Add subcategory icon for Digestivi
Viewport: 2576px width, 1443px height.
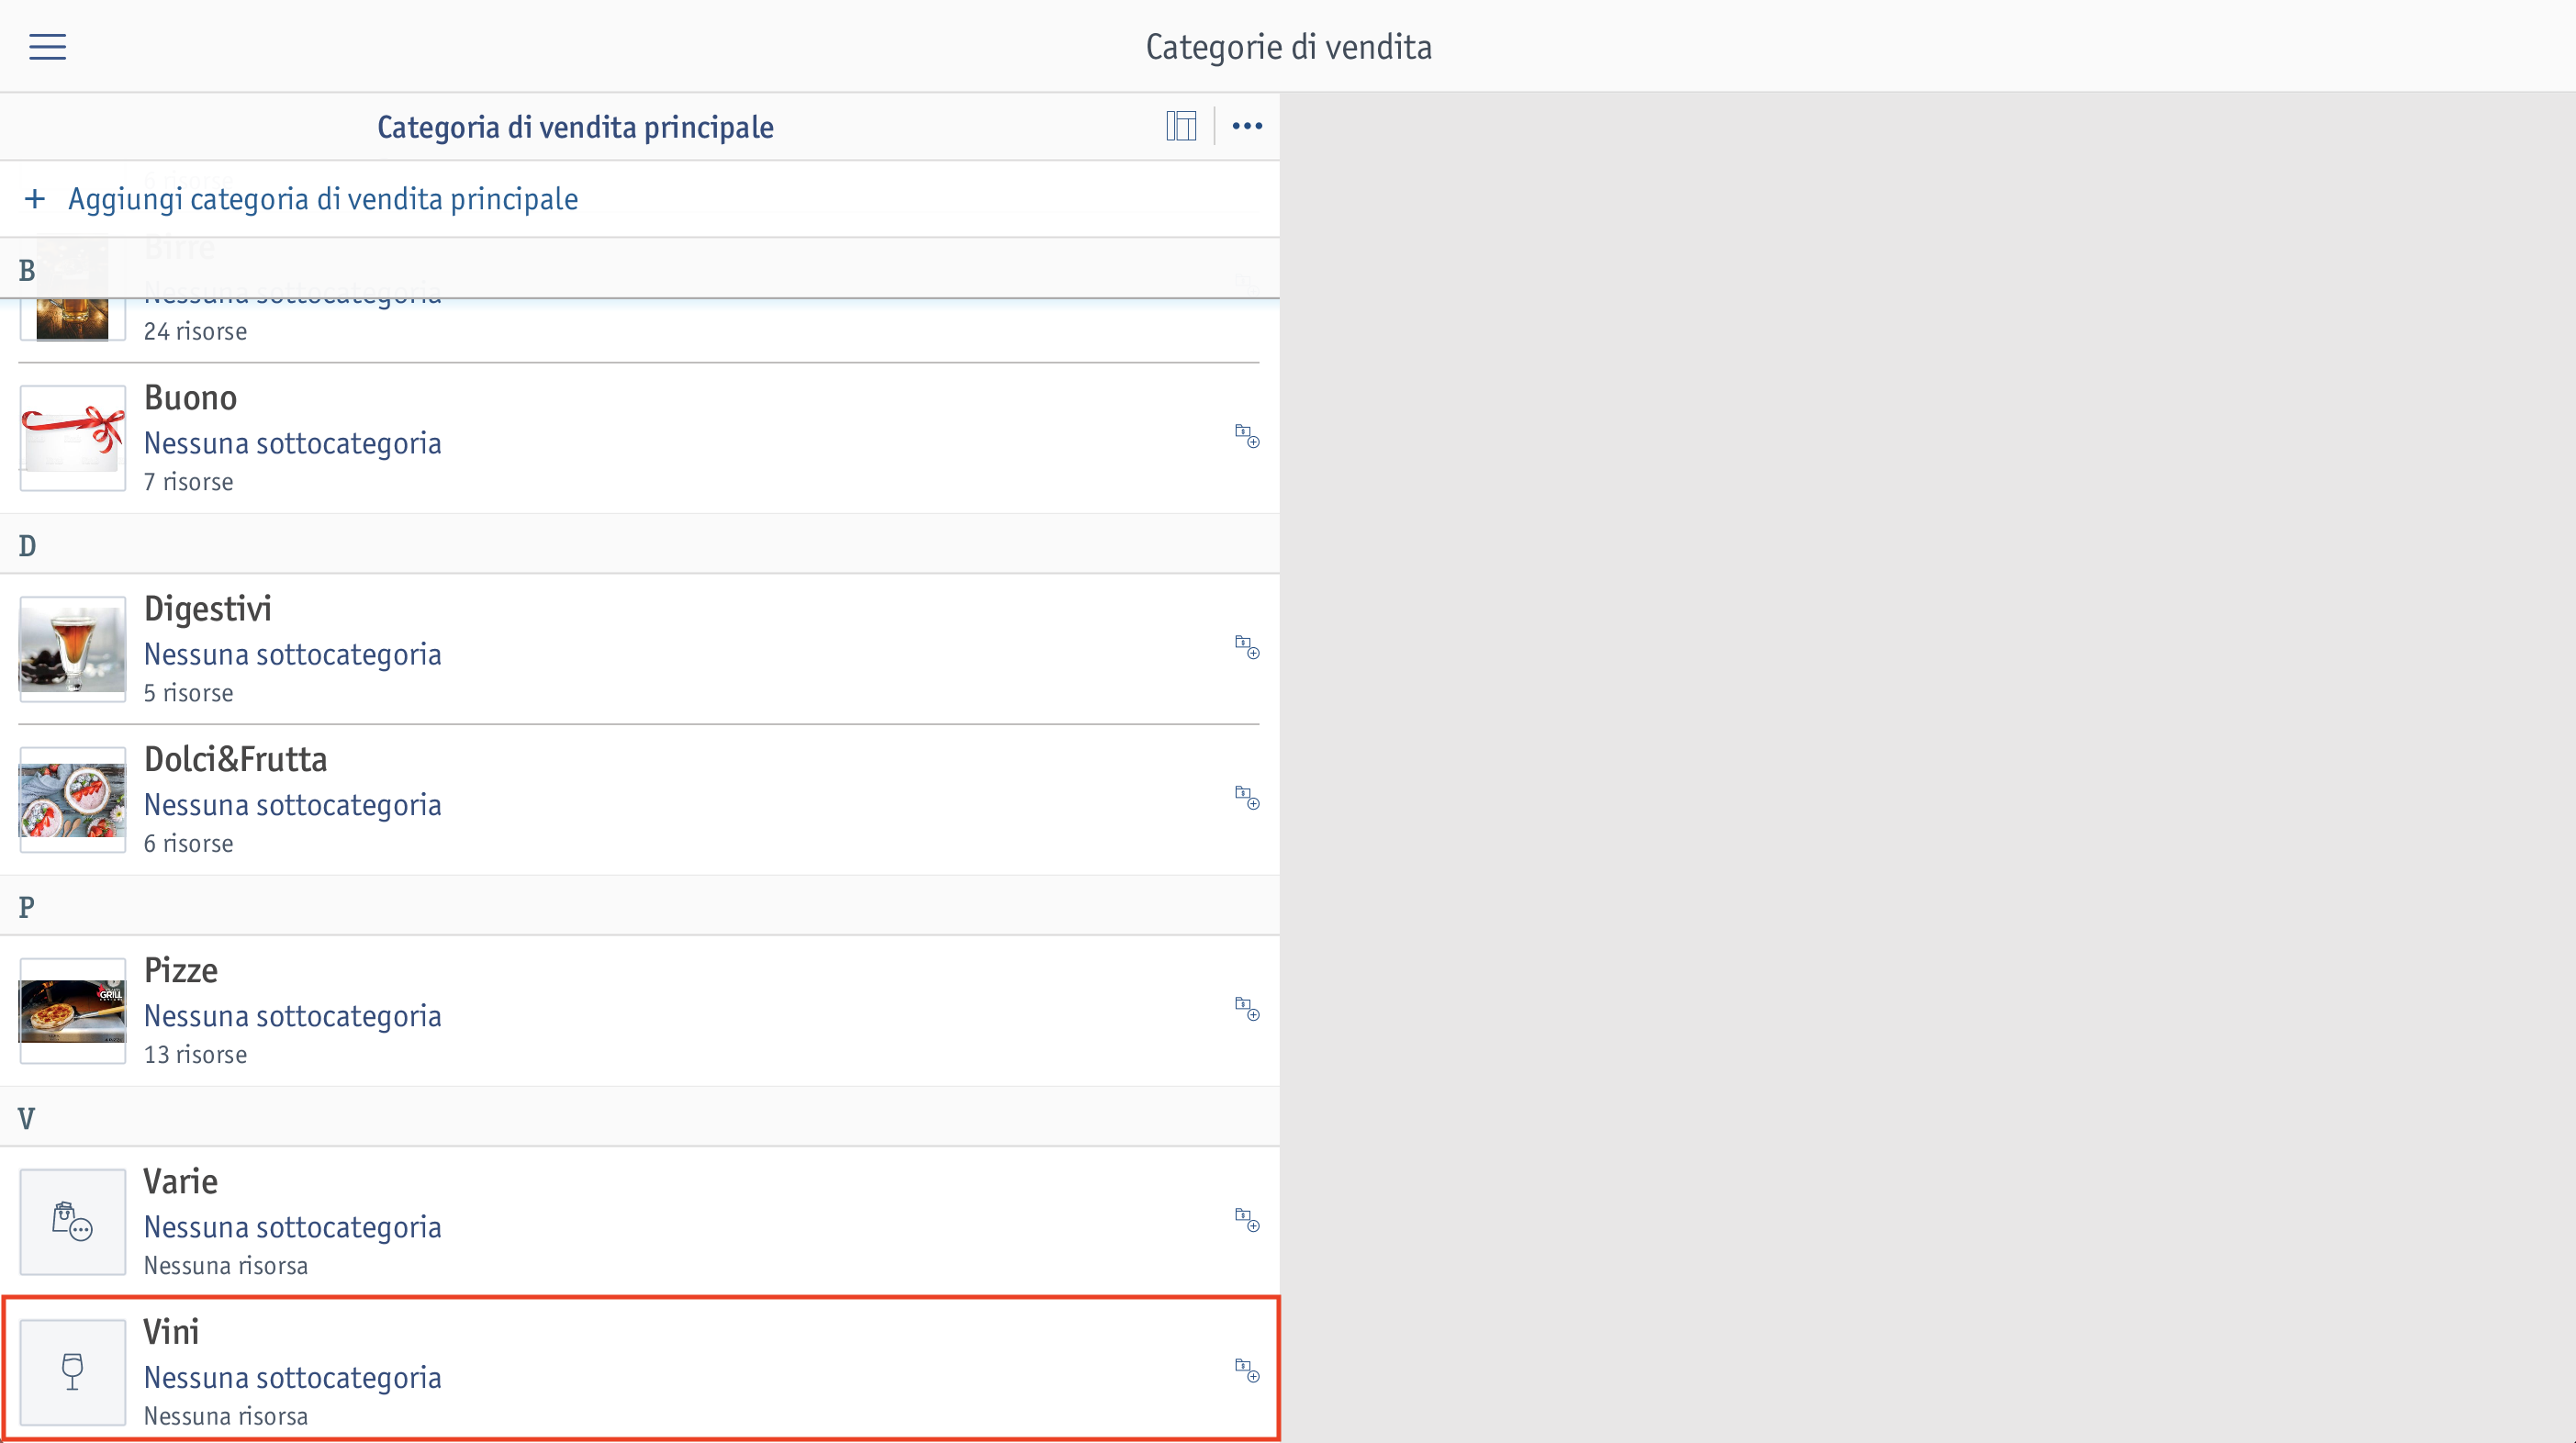pyautogui.click(x=1247, y=647)
